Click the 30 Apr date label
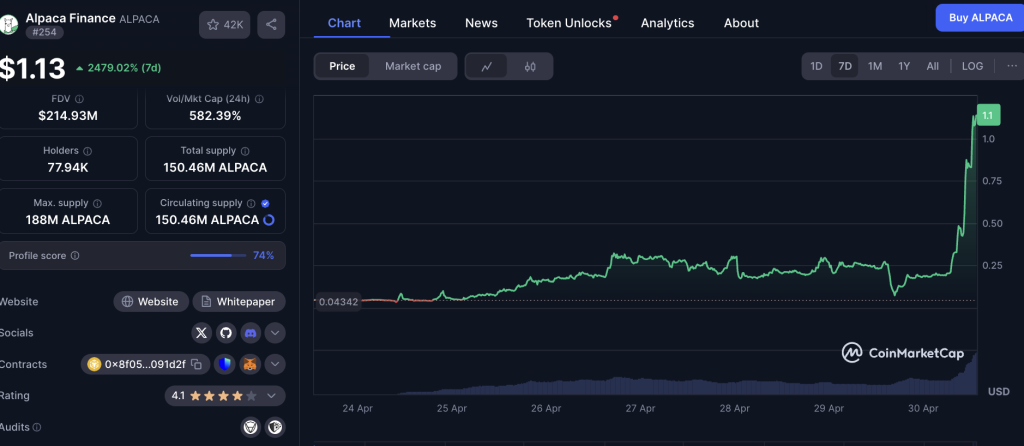 [x=923, y=409]
